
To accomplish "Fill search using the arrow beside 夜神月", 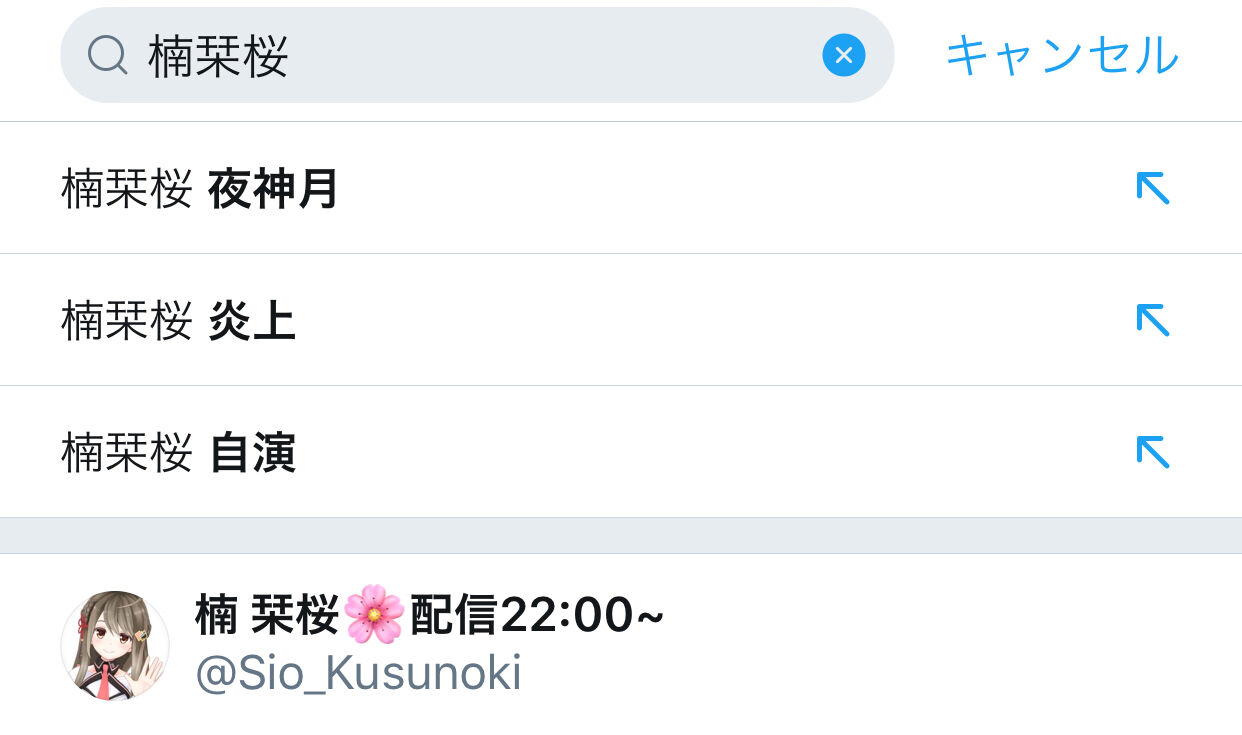I will 1152,188.
